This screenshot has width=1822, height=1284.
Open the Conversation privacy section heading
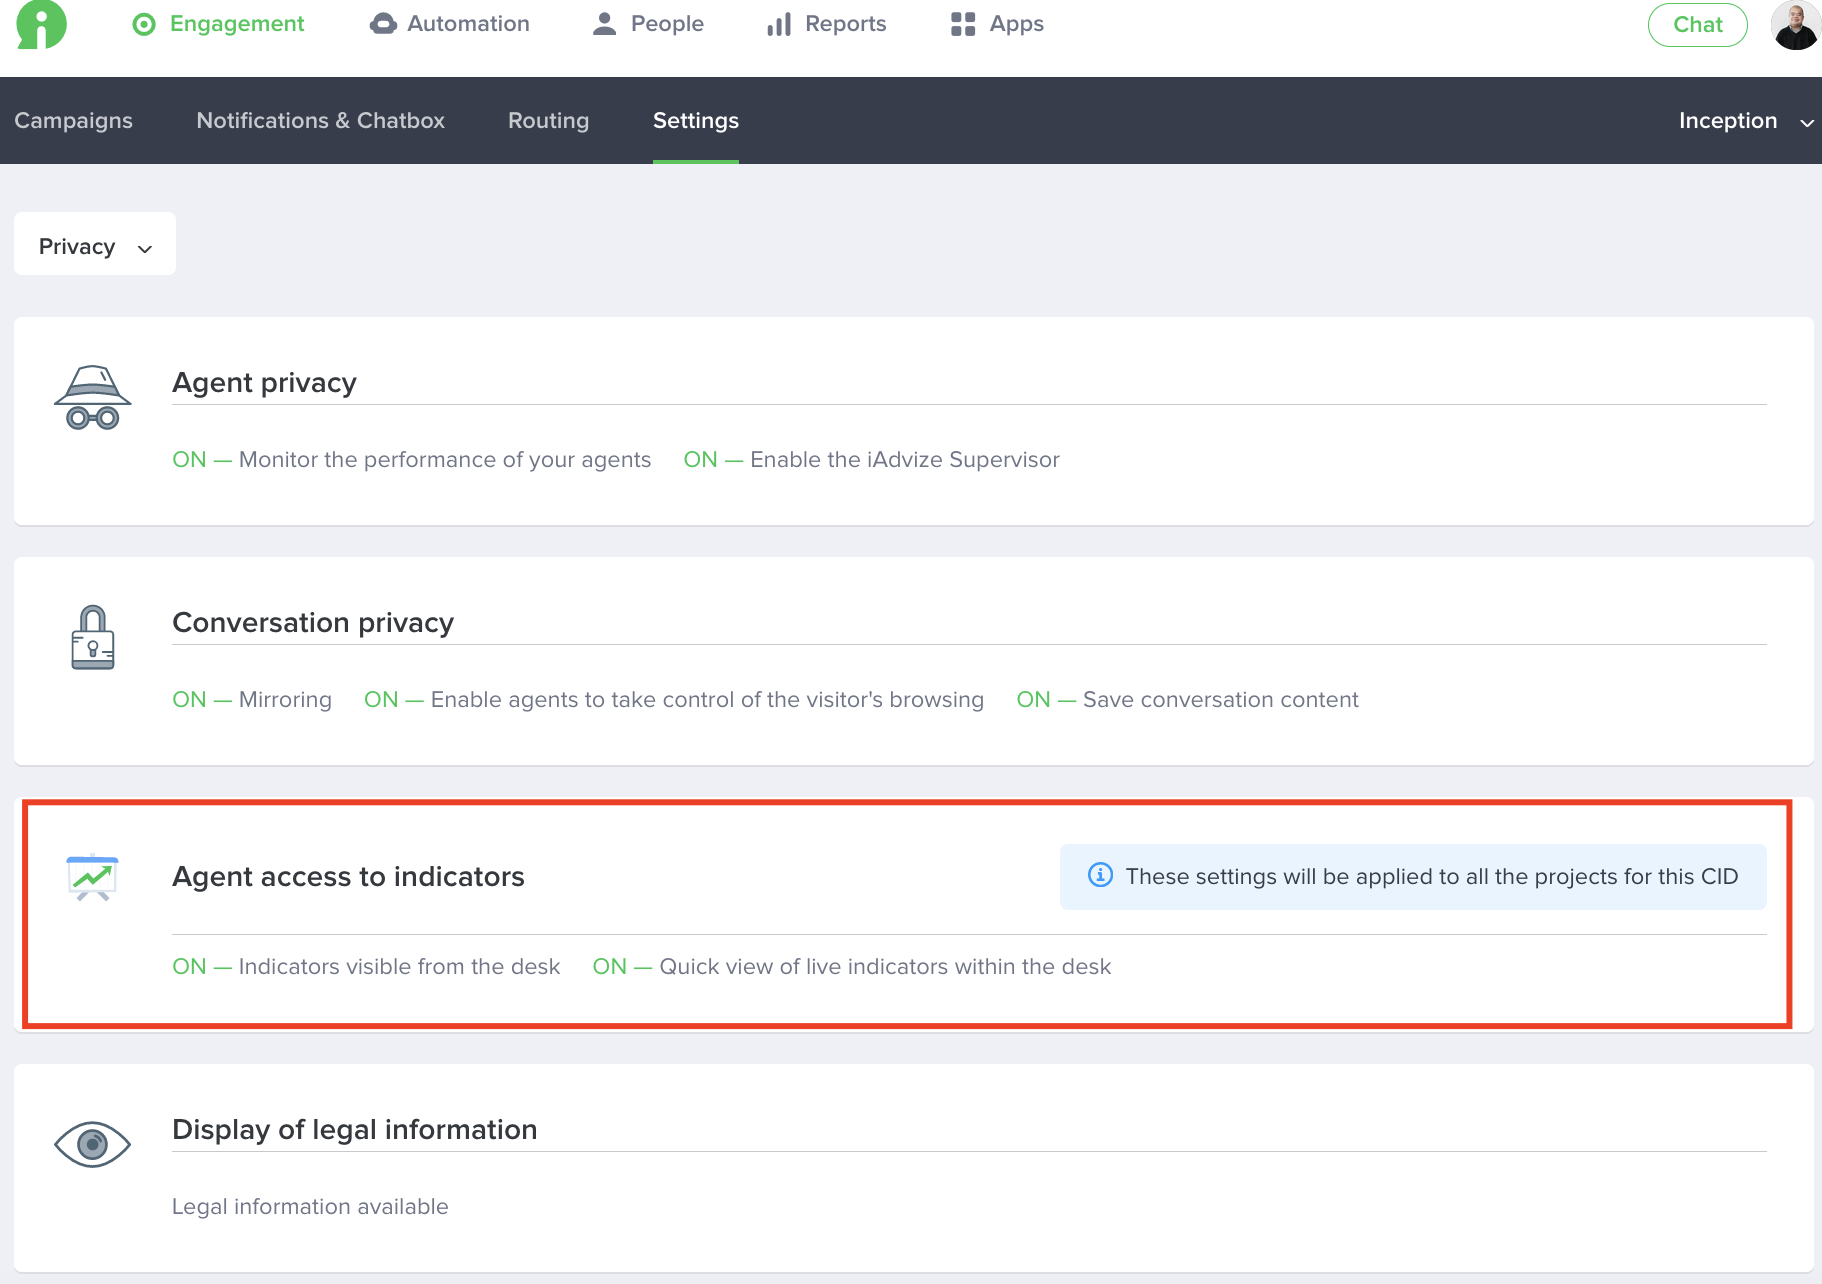click(x=313, y=622)
